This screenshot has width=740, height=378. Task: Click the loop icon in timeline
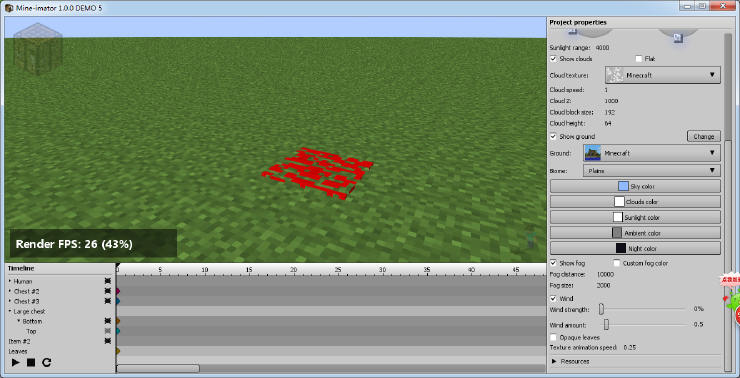[46, 362]
